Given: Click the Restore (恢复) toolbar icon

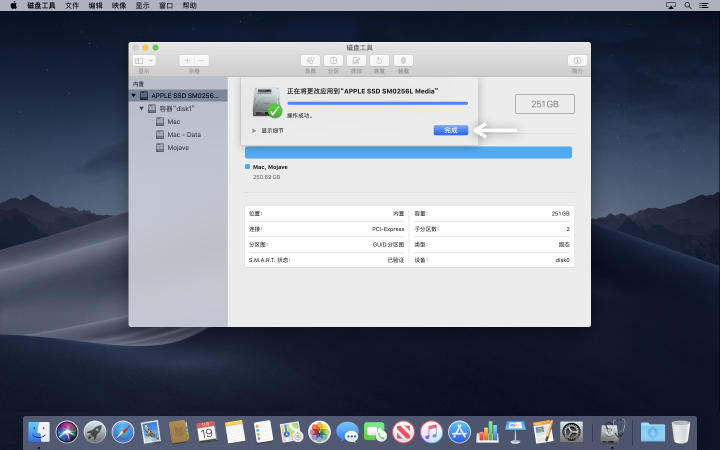Looking at the screenshot, I should [379, 61].
